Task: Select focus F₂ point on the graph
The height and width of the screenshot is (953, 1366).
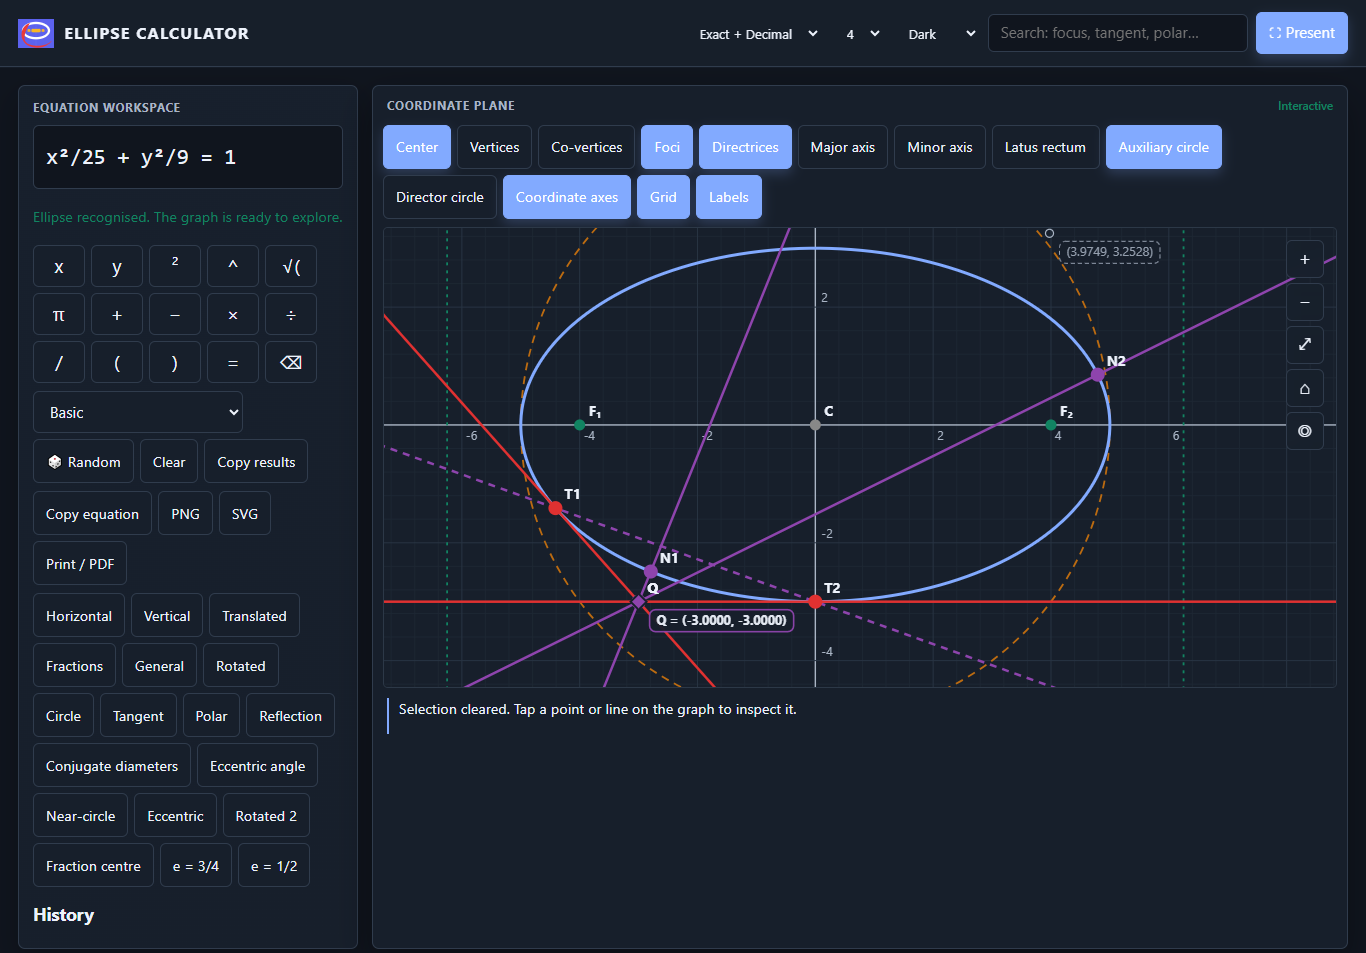Action: click(1051, 425)
